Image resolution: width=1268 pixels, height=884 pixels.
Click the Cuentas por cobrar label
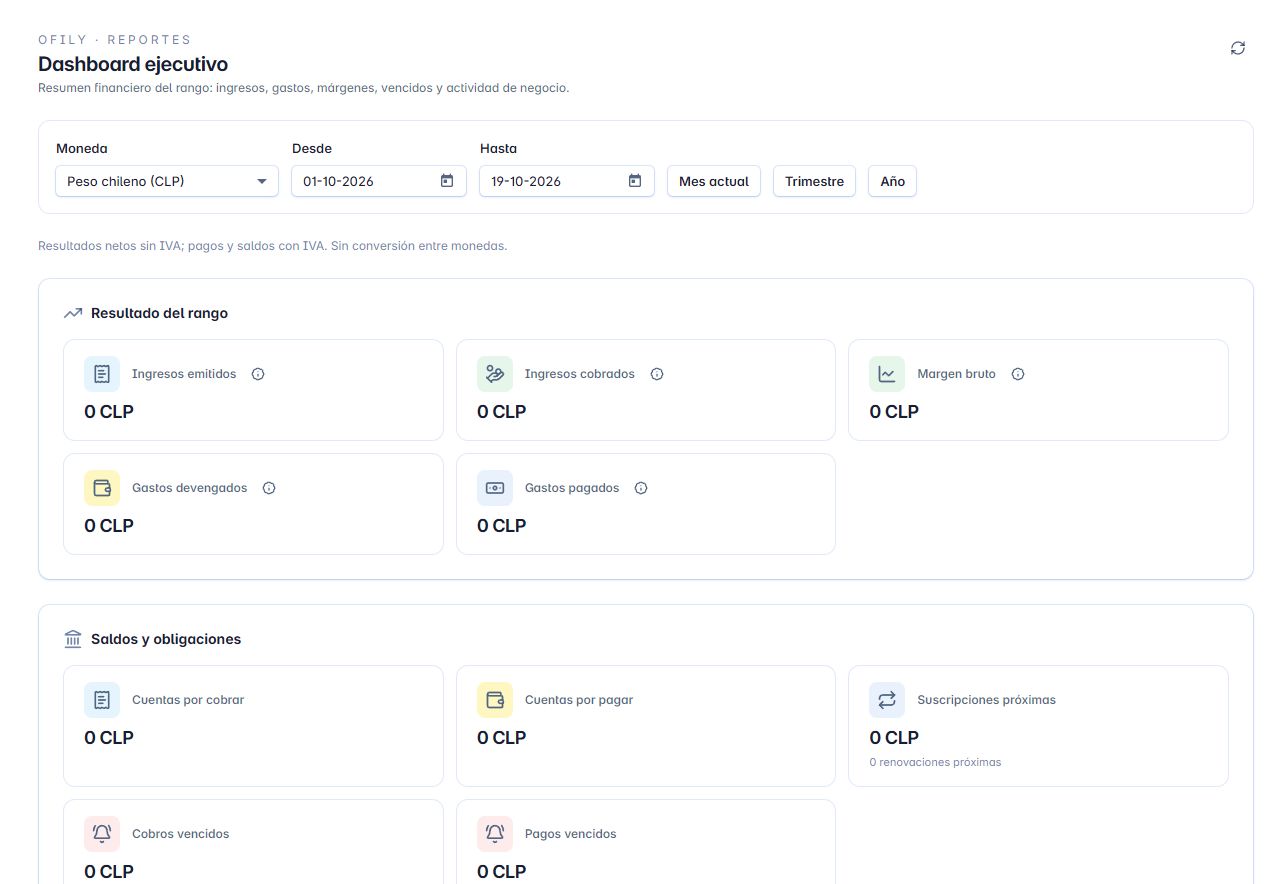pyautogui.click(x=188, y=700)
